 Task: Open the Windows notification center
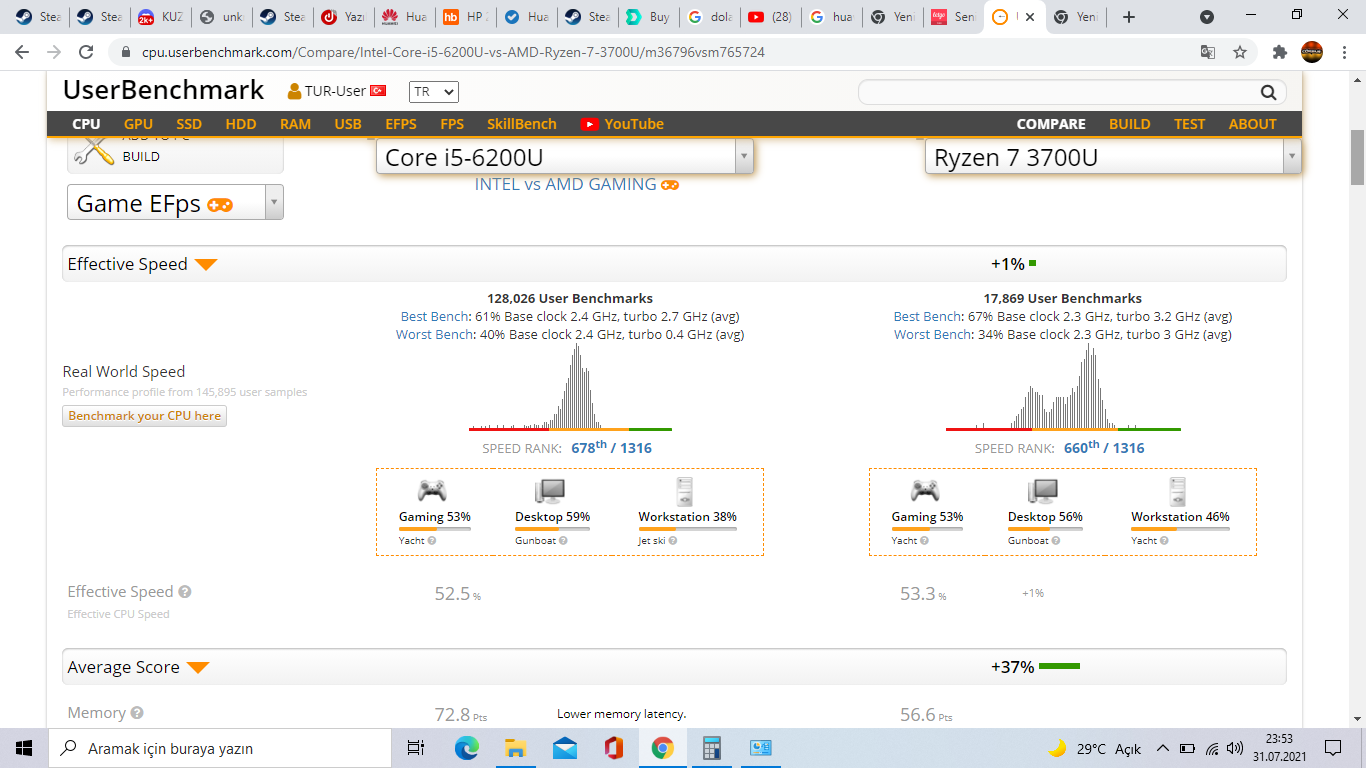click(x=1333, y=748)
